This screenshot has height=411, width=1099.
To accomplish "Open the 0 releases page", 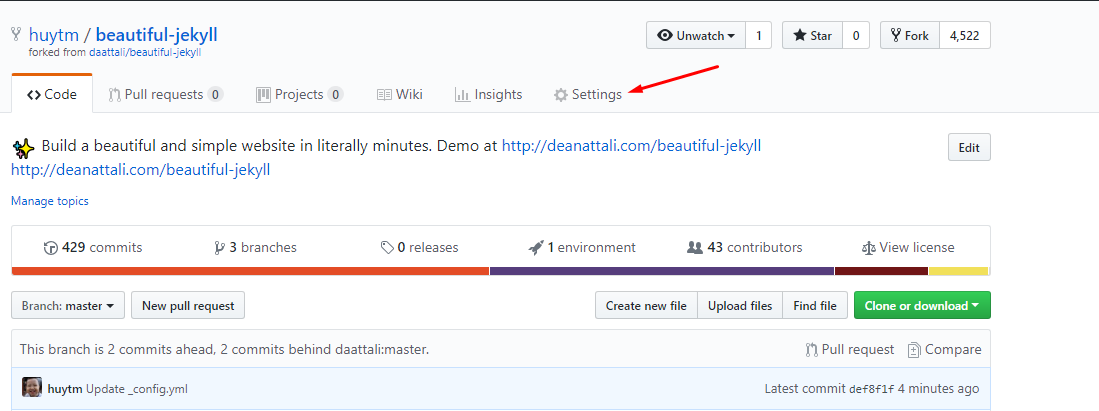I will coord(419,248).
